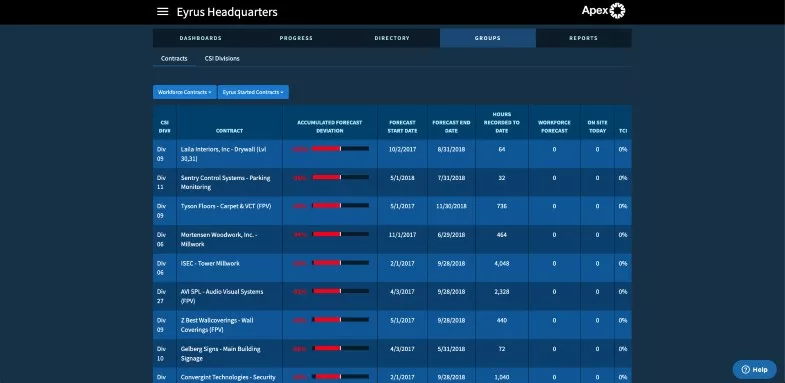This screenshot has width=785, height=383.
Task: Sort by the Contract column header
Action: [229, 131]
